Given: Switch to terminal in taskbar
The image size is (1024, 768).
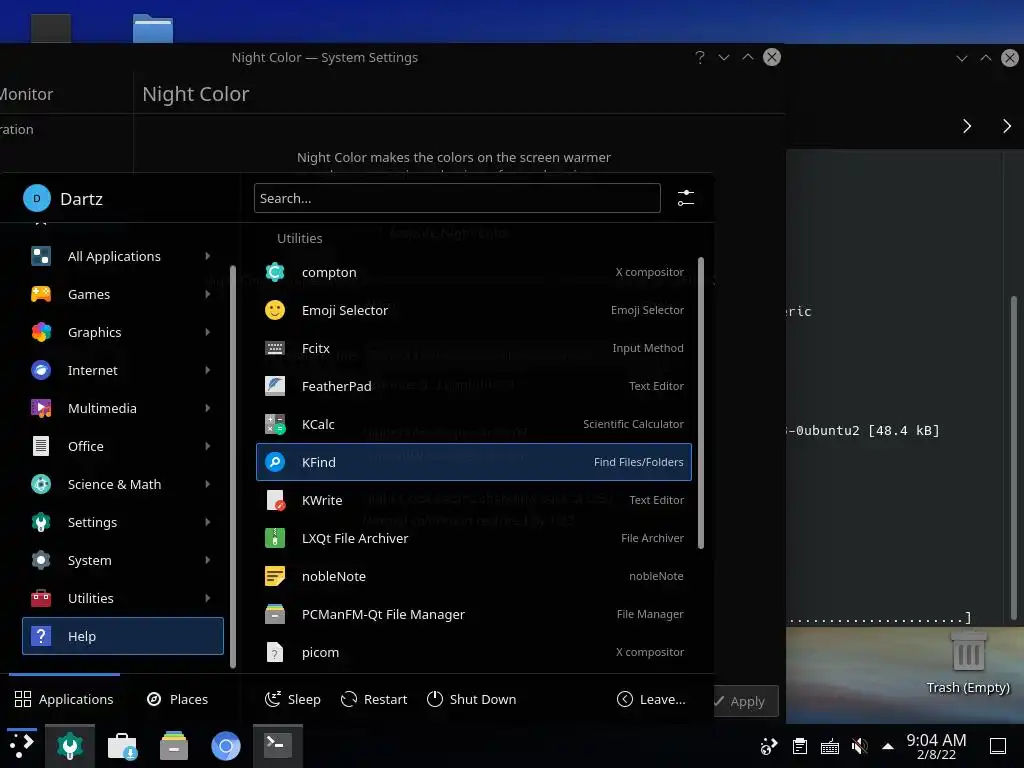Looking at the screenshot, I should point(278,746).
